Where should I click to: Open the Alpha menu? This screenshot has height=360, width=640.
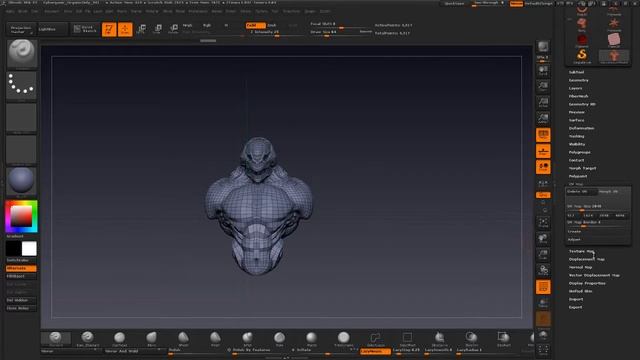tap(10, 11)
